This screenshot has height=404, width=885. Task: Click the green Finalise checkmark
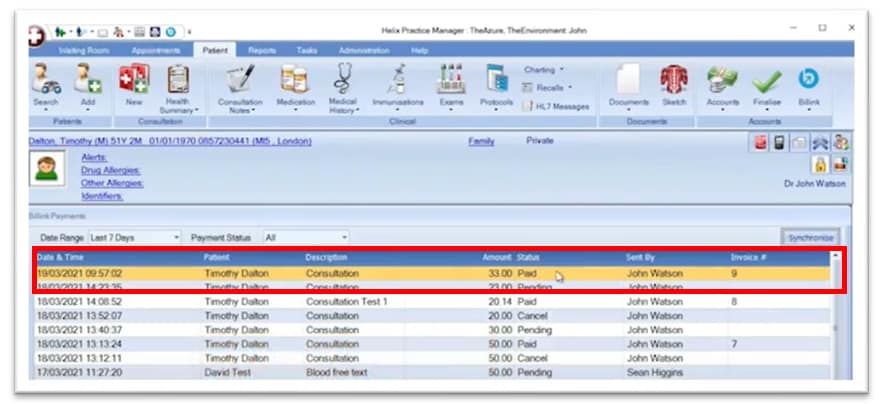click(x=767, y=82)
